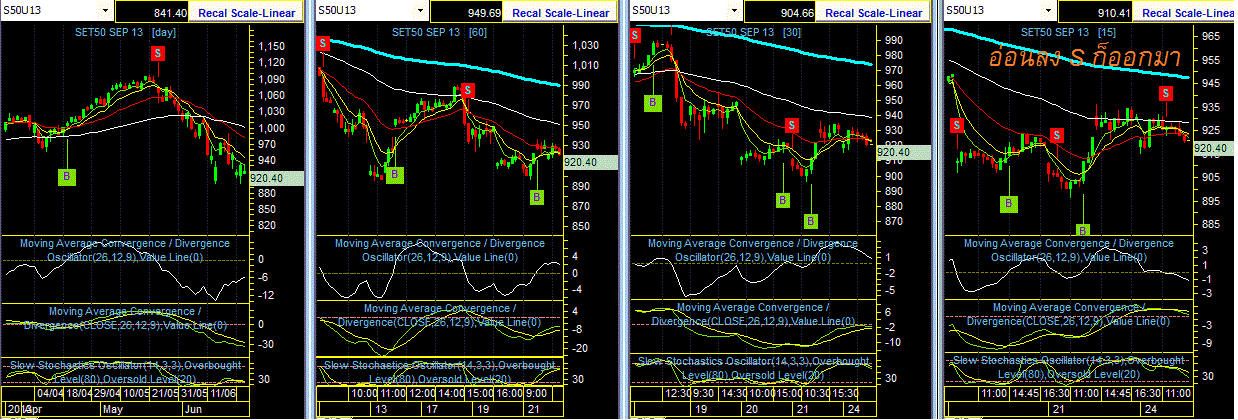1238x420 pixels.
Task: Select Slow Stochastics Oscillator label in 15-minute chart
Action: (1068, 367)
